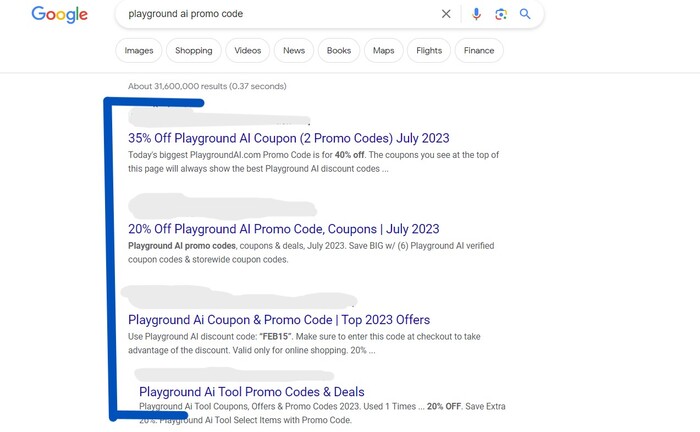Viewport: 700px width, 432px height.
Task: Open '35% Off Playground AI Coupon' result
Action: (289, 138)
